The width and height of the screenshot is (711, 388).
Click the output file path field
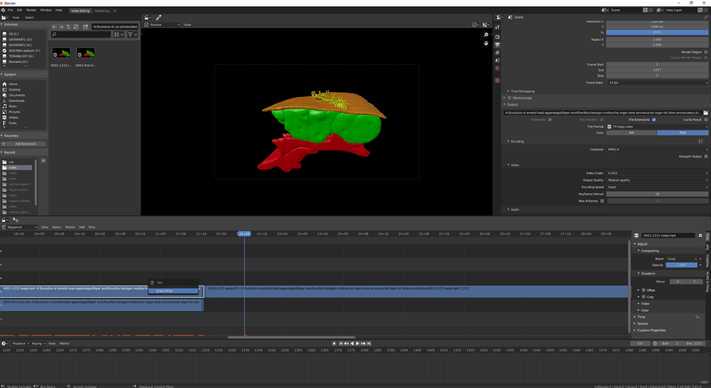coord(603,112)
